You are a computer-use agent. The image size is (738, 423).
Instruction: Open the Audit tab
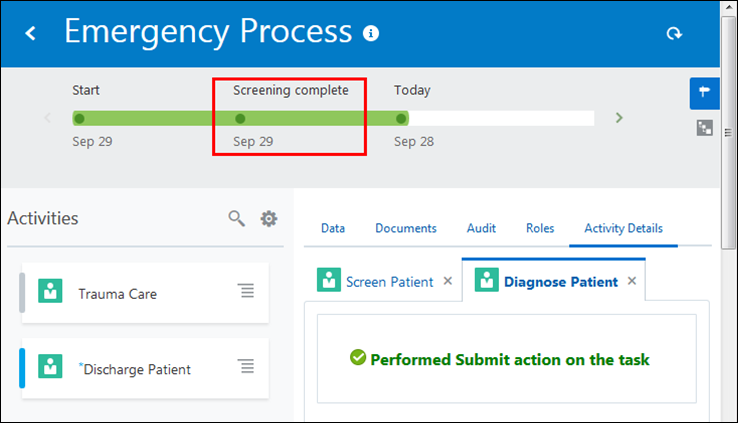(x=481, y=228)
